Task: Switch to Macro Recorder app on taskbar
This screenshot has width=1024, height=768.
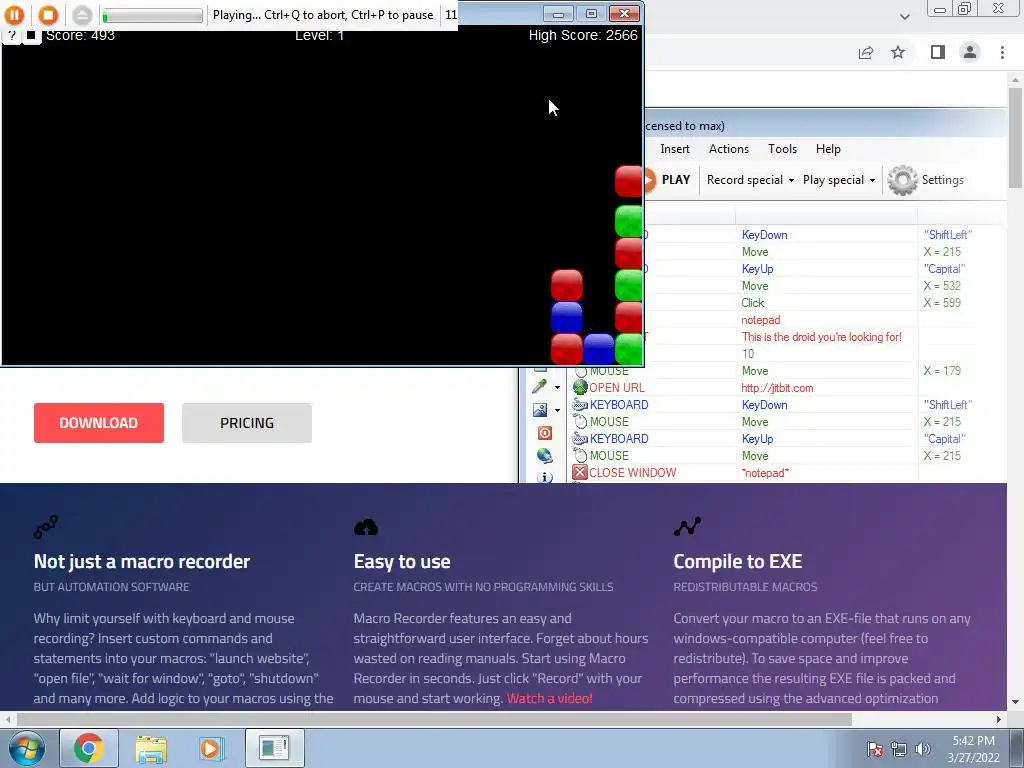Action: click(274, 748)
